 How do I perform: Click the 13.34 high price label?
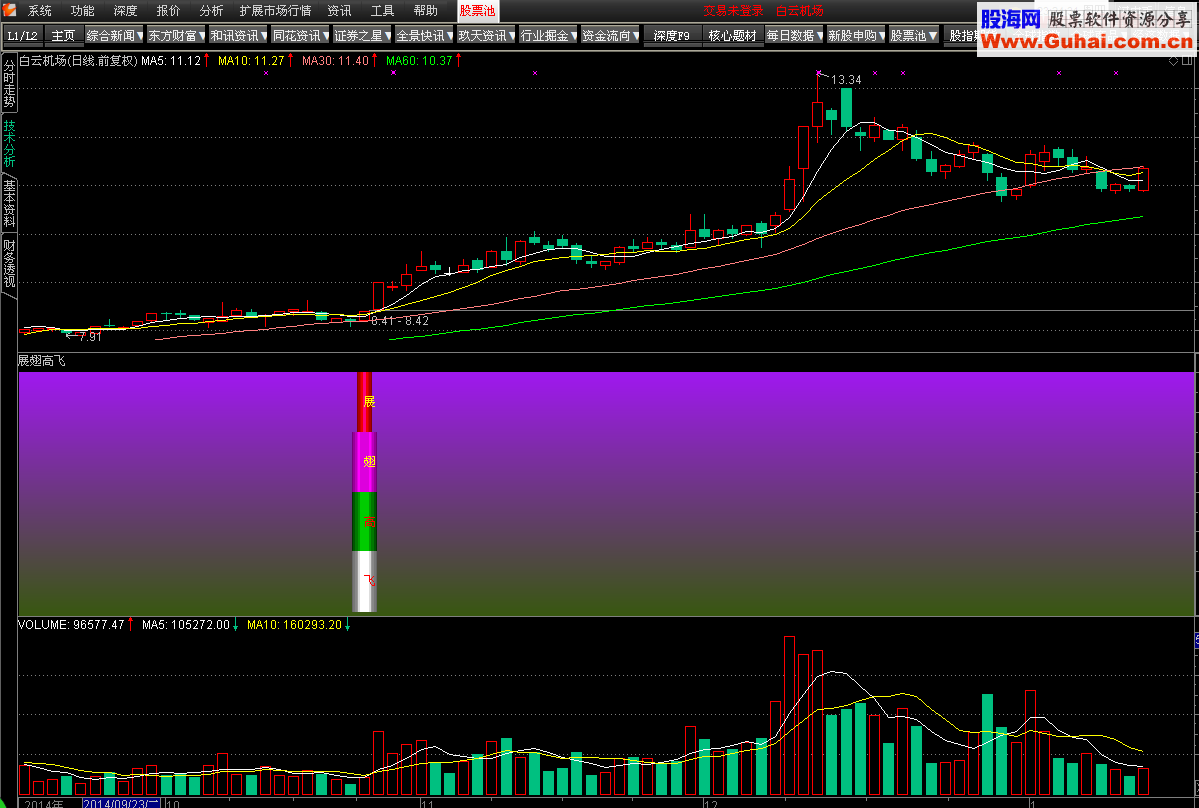click(846, 80)
